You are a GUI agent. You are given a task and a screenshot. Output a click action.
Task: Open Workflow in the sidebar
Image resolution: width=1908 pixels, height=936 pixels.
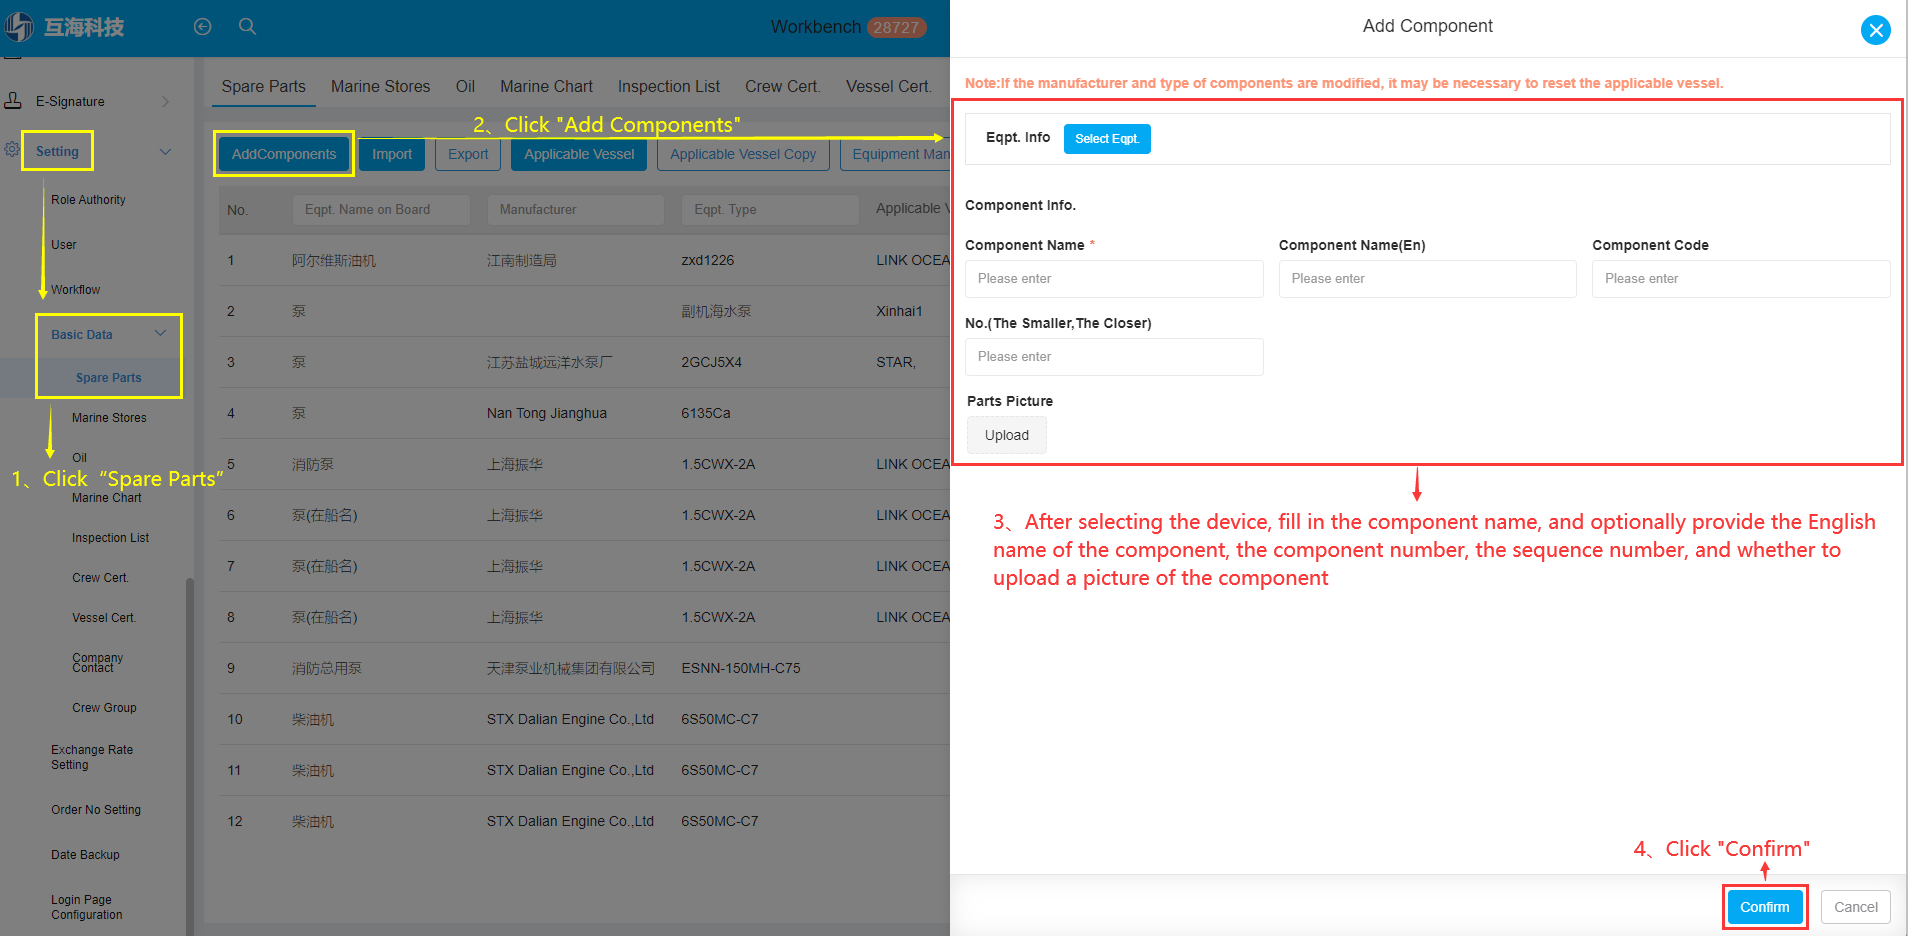coord(76,290)
